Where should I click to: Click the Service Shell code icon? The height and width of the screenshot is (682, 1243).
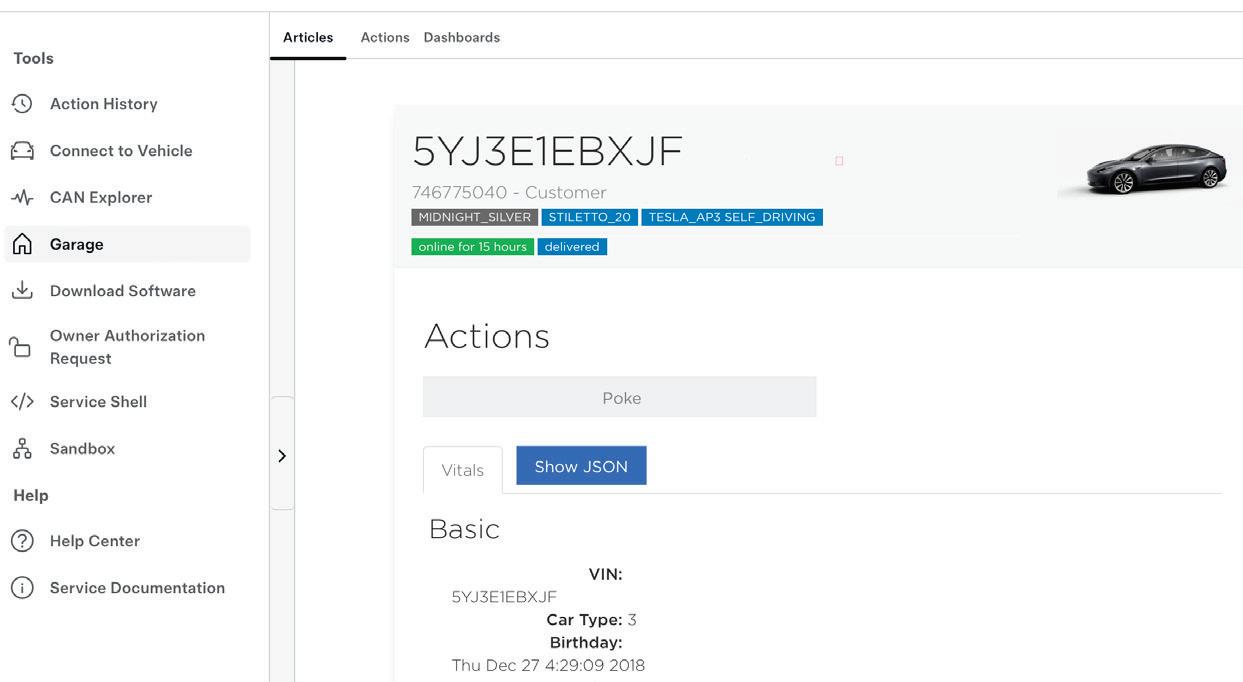coord(22,401)
